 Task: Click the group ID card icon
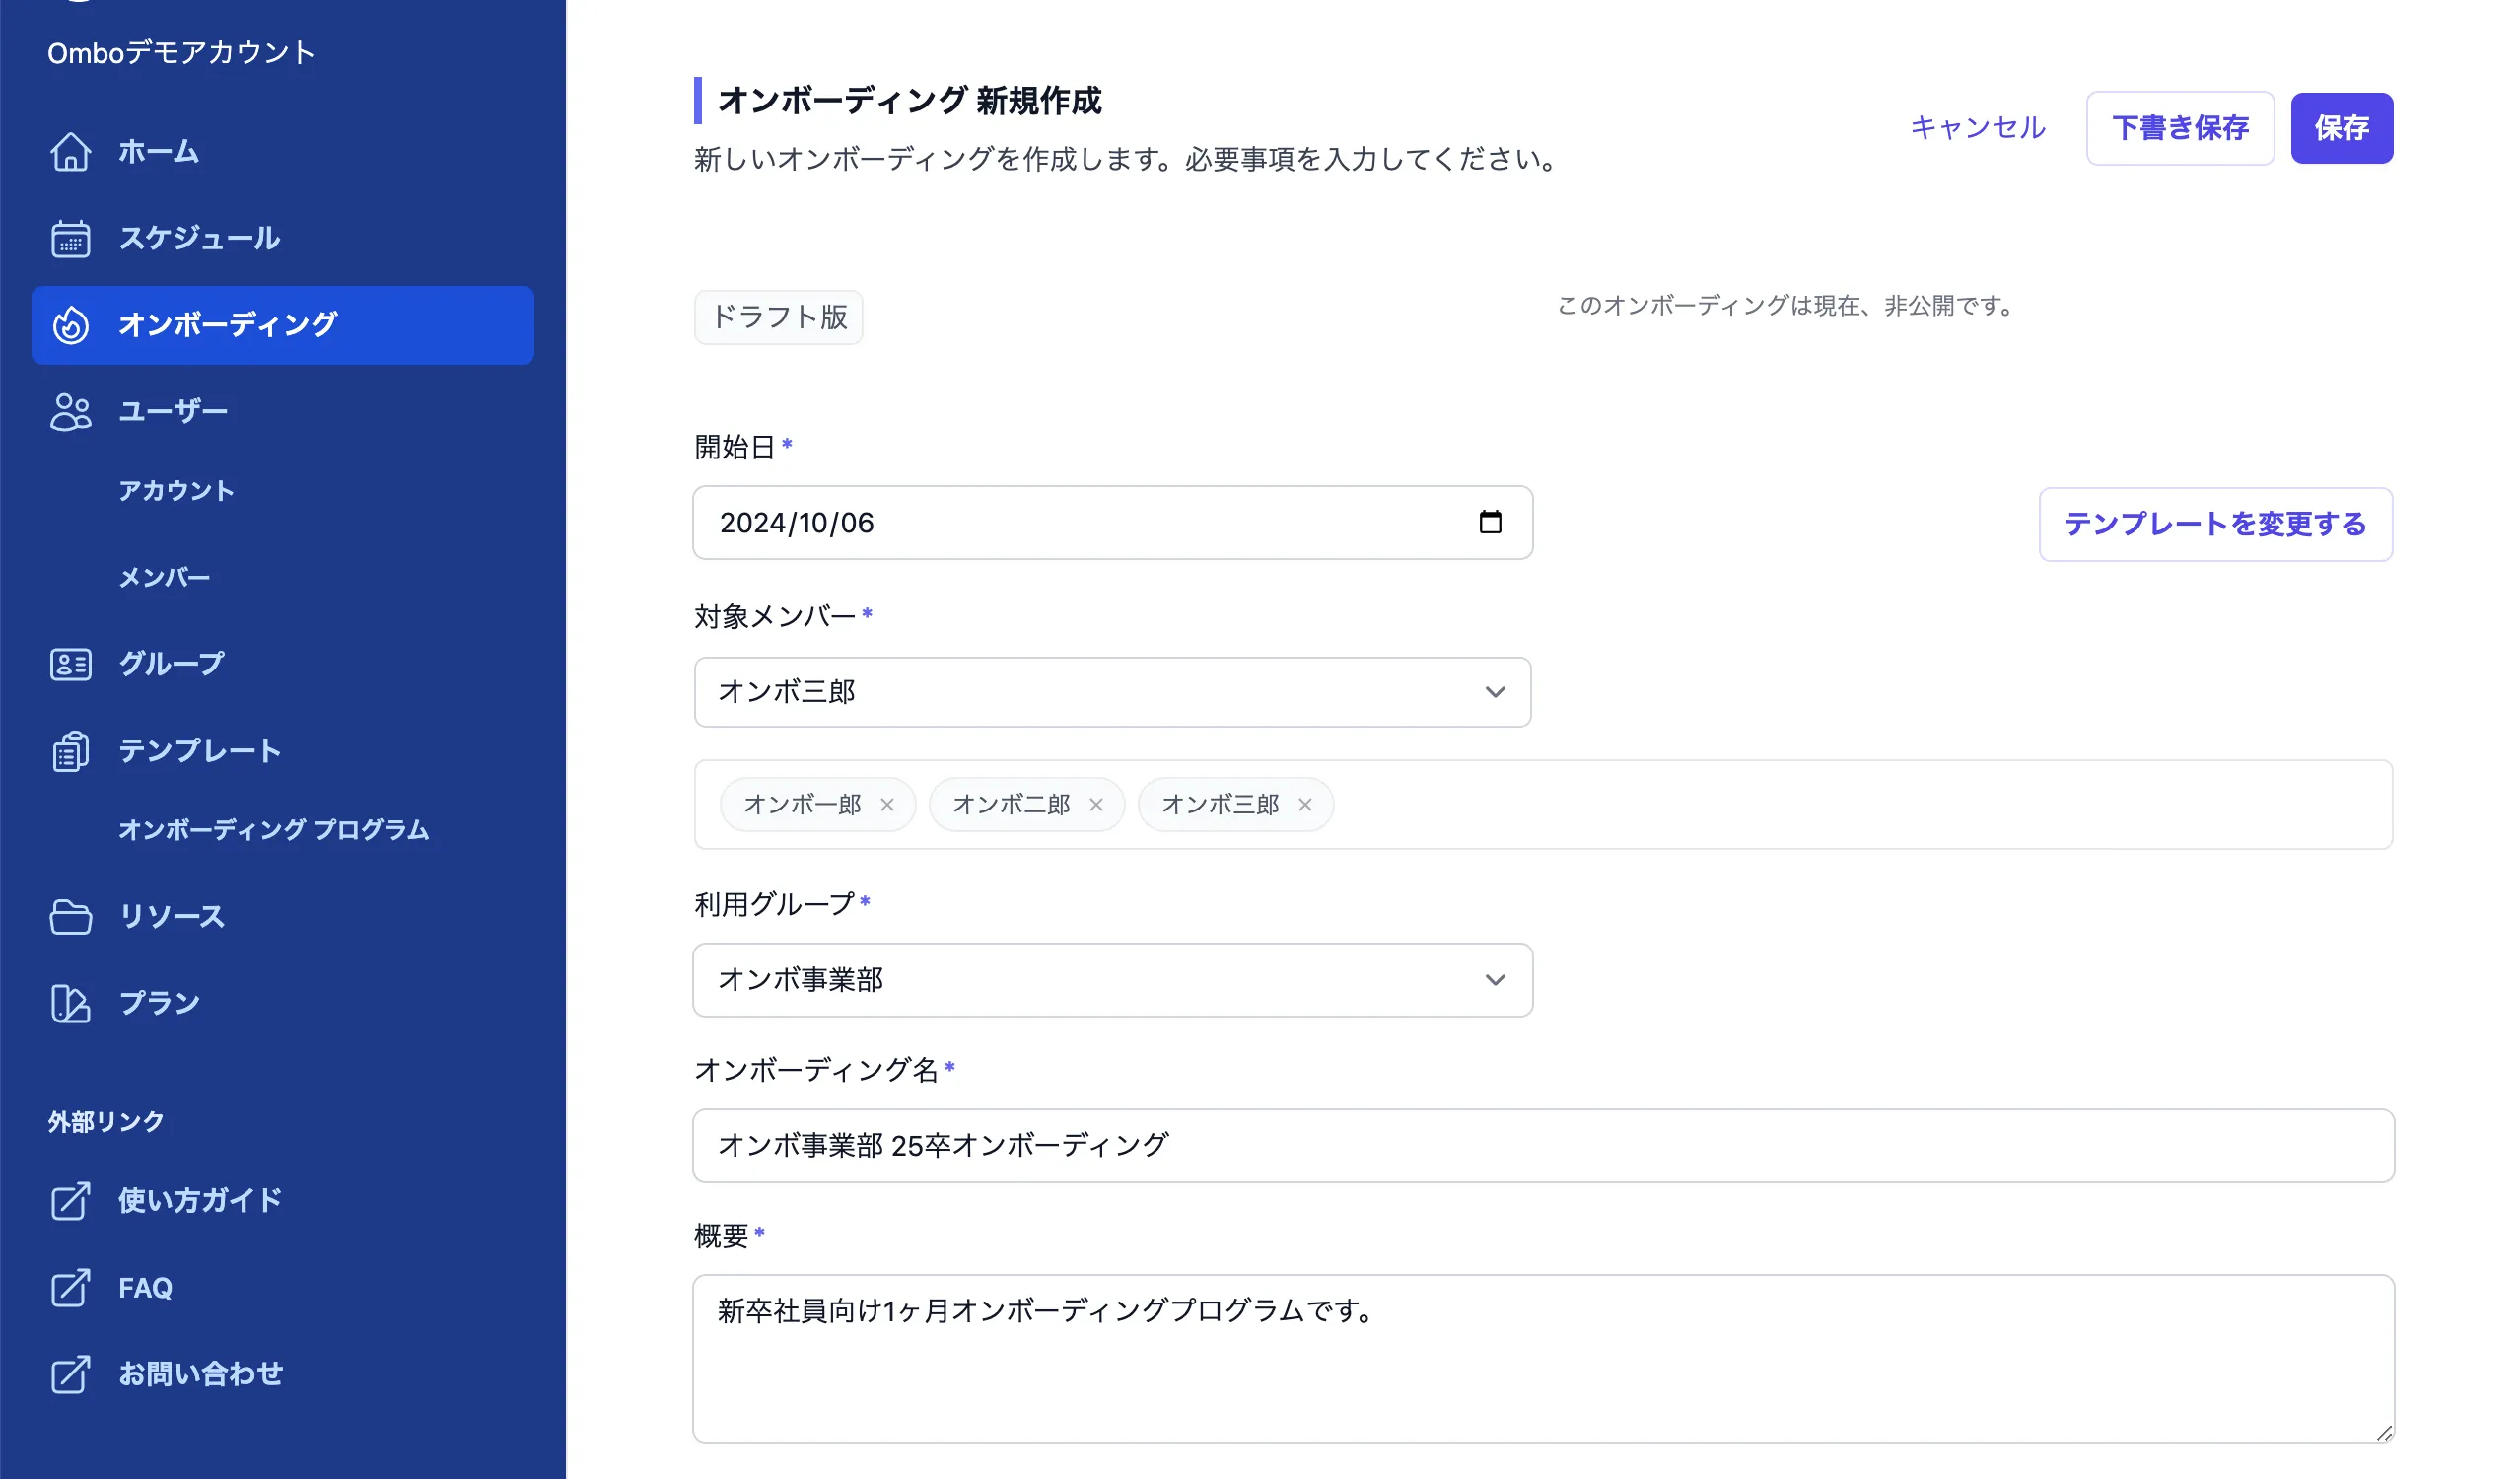pos(70,664)
